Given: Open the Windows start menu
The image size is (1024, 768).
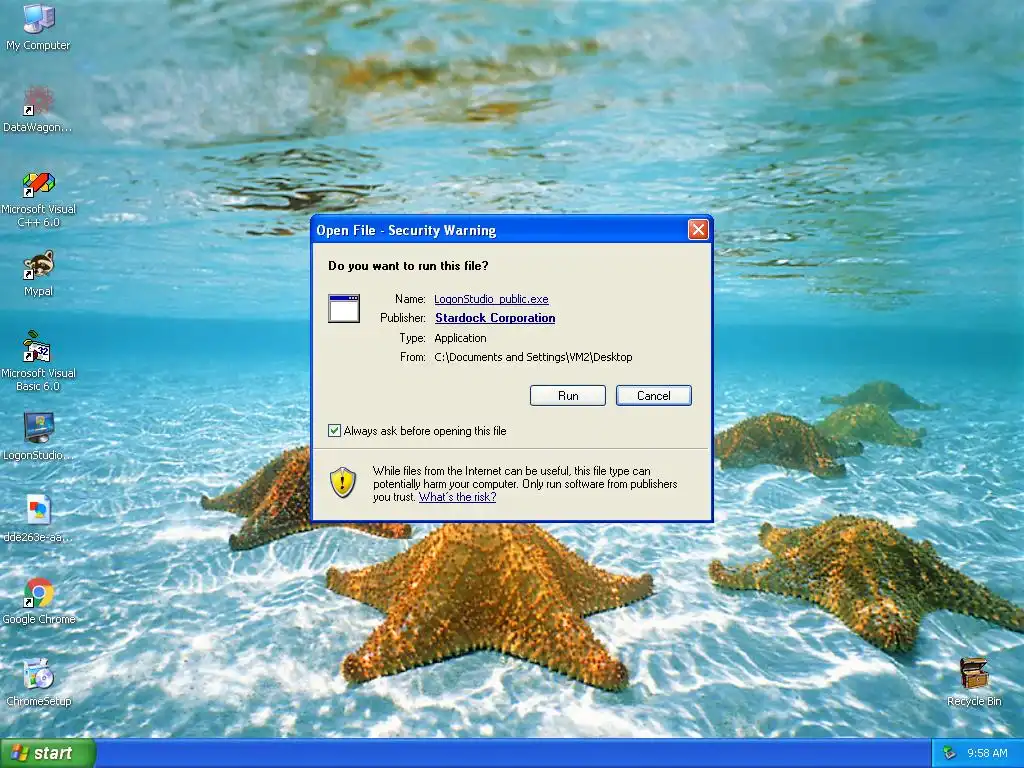Looking at the screenshot, I should [x=47, y=753].
